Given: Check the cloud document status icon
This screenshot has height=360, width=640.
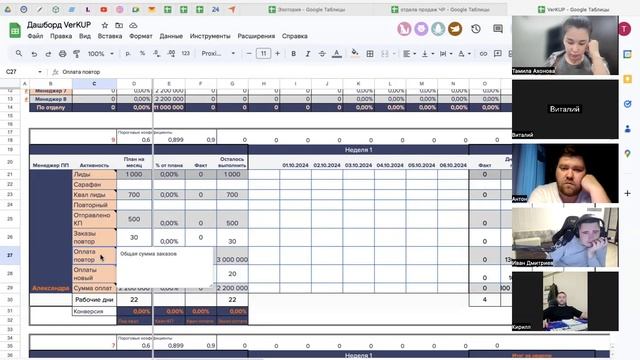Looking at the screenshot, I should 133,25.
